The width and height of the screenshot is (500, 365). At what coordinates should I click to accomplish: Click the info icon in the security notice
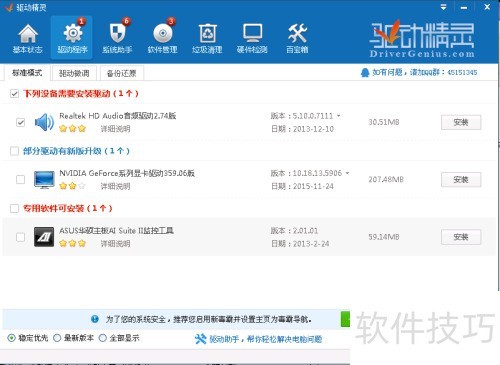coord(95,319)
